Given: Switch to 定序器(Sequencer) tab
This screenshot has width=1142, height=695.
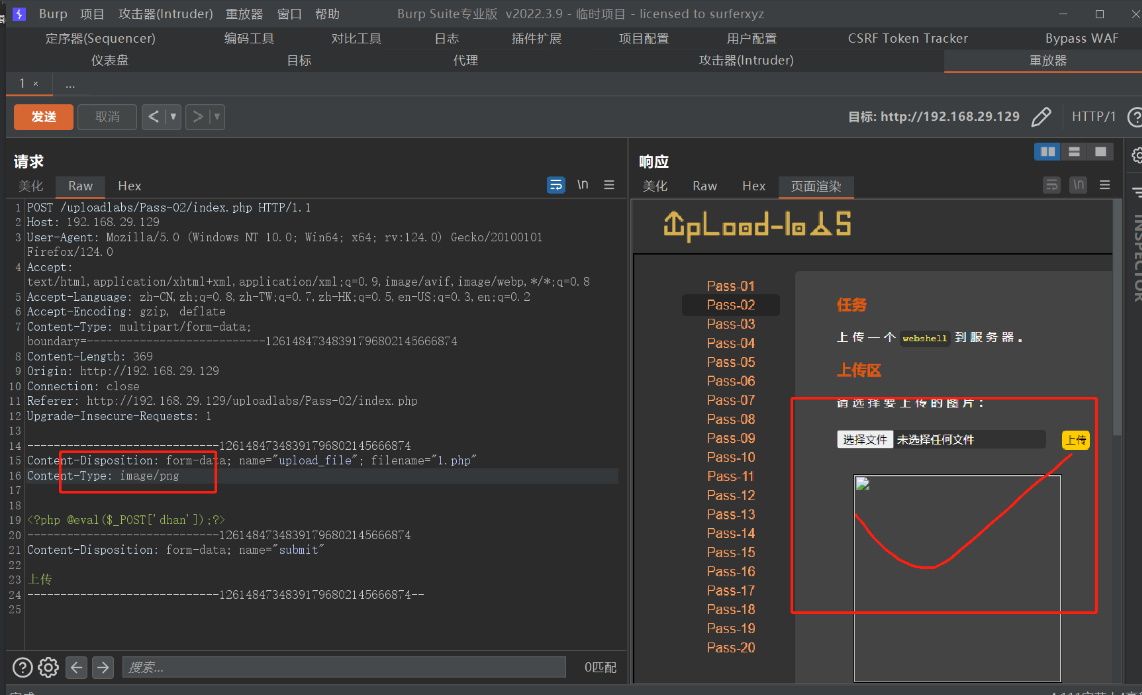Looking at the screenshot, I should [101, 39].
